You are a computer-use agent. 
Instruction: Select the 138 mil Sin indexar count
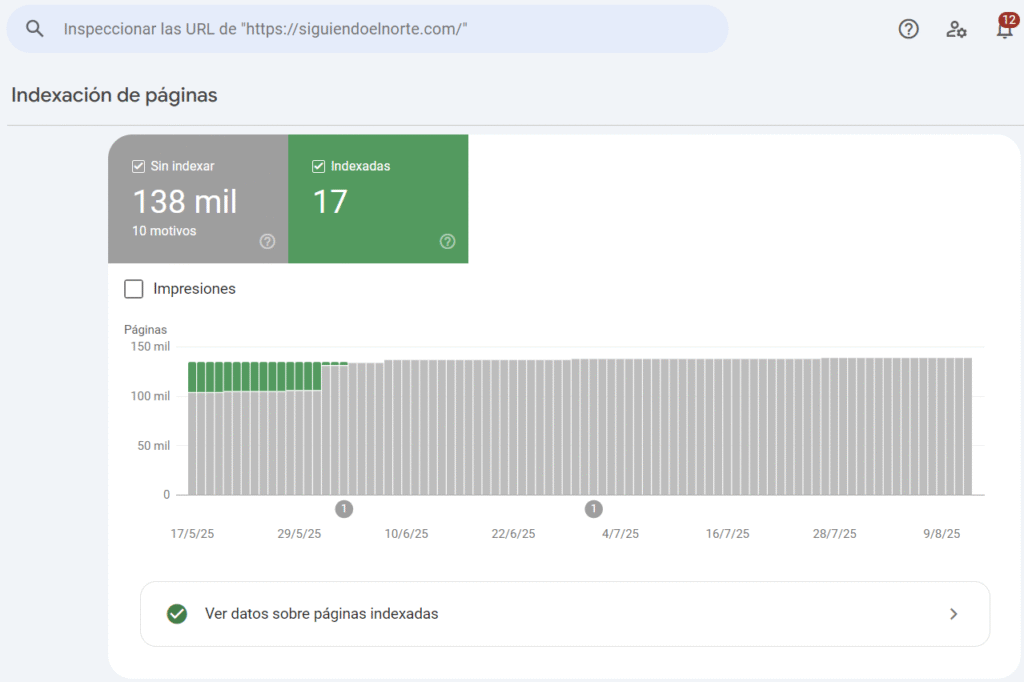click(x=185, y=202)
